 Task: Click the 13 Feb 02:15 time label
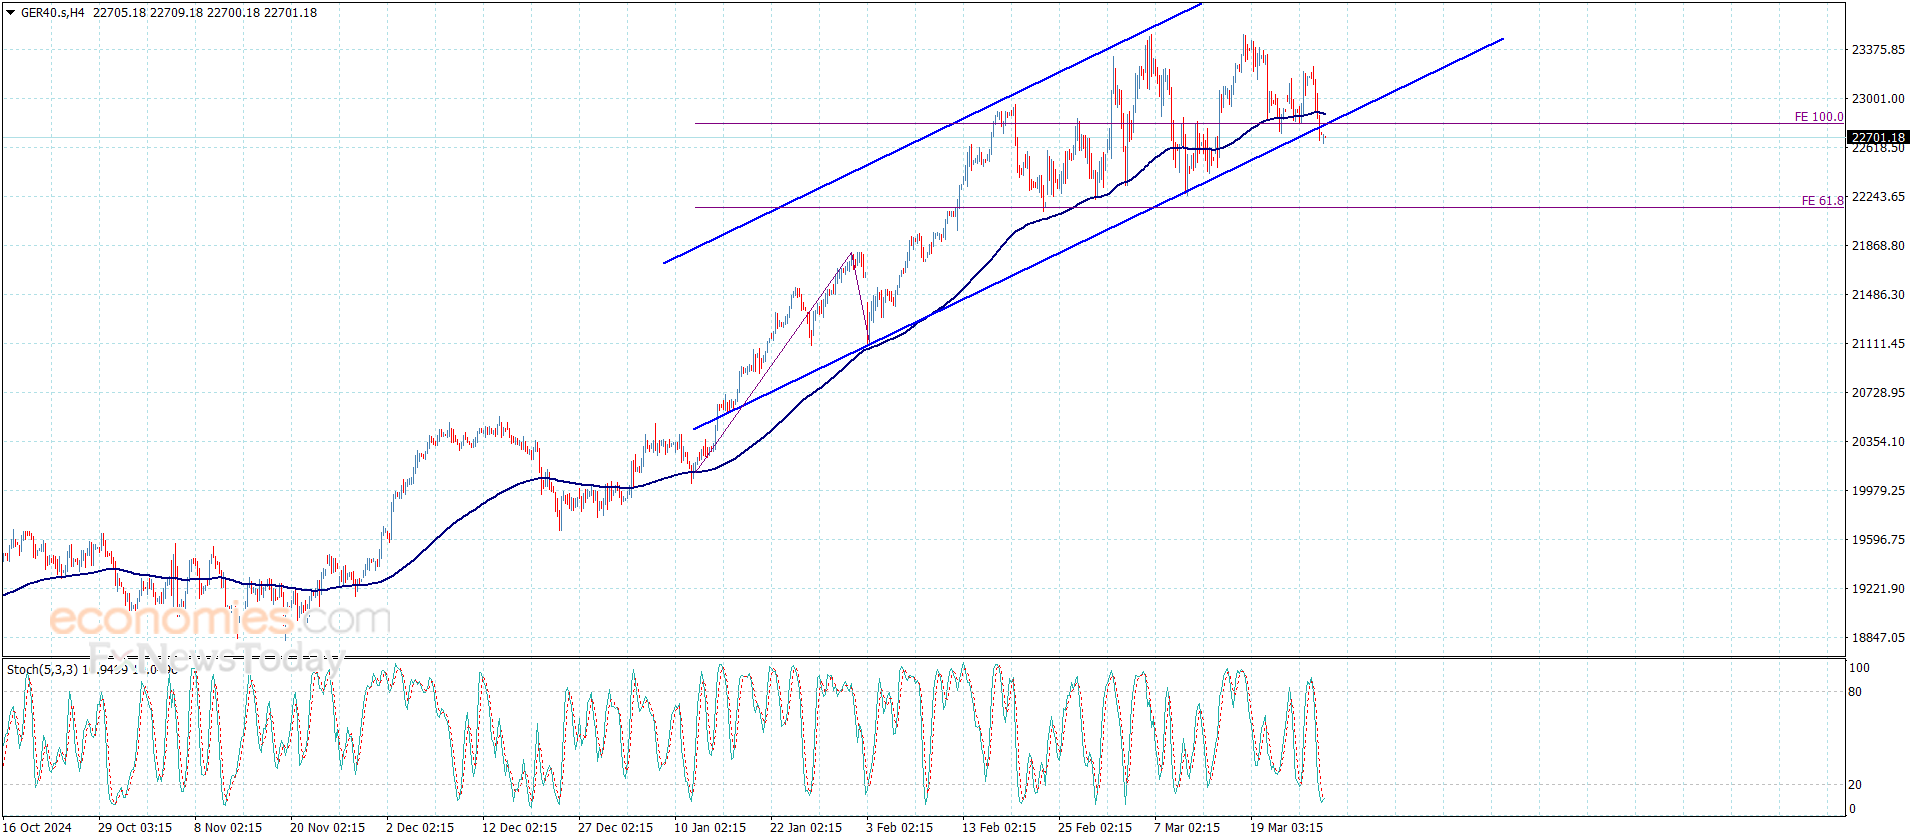point(999,828)
